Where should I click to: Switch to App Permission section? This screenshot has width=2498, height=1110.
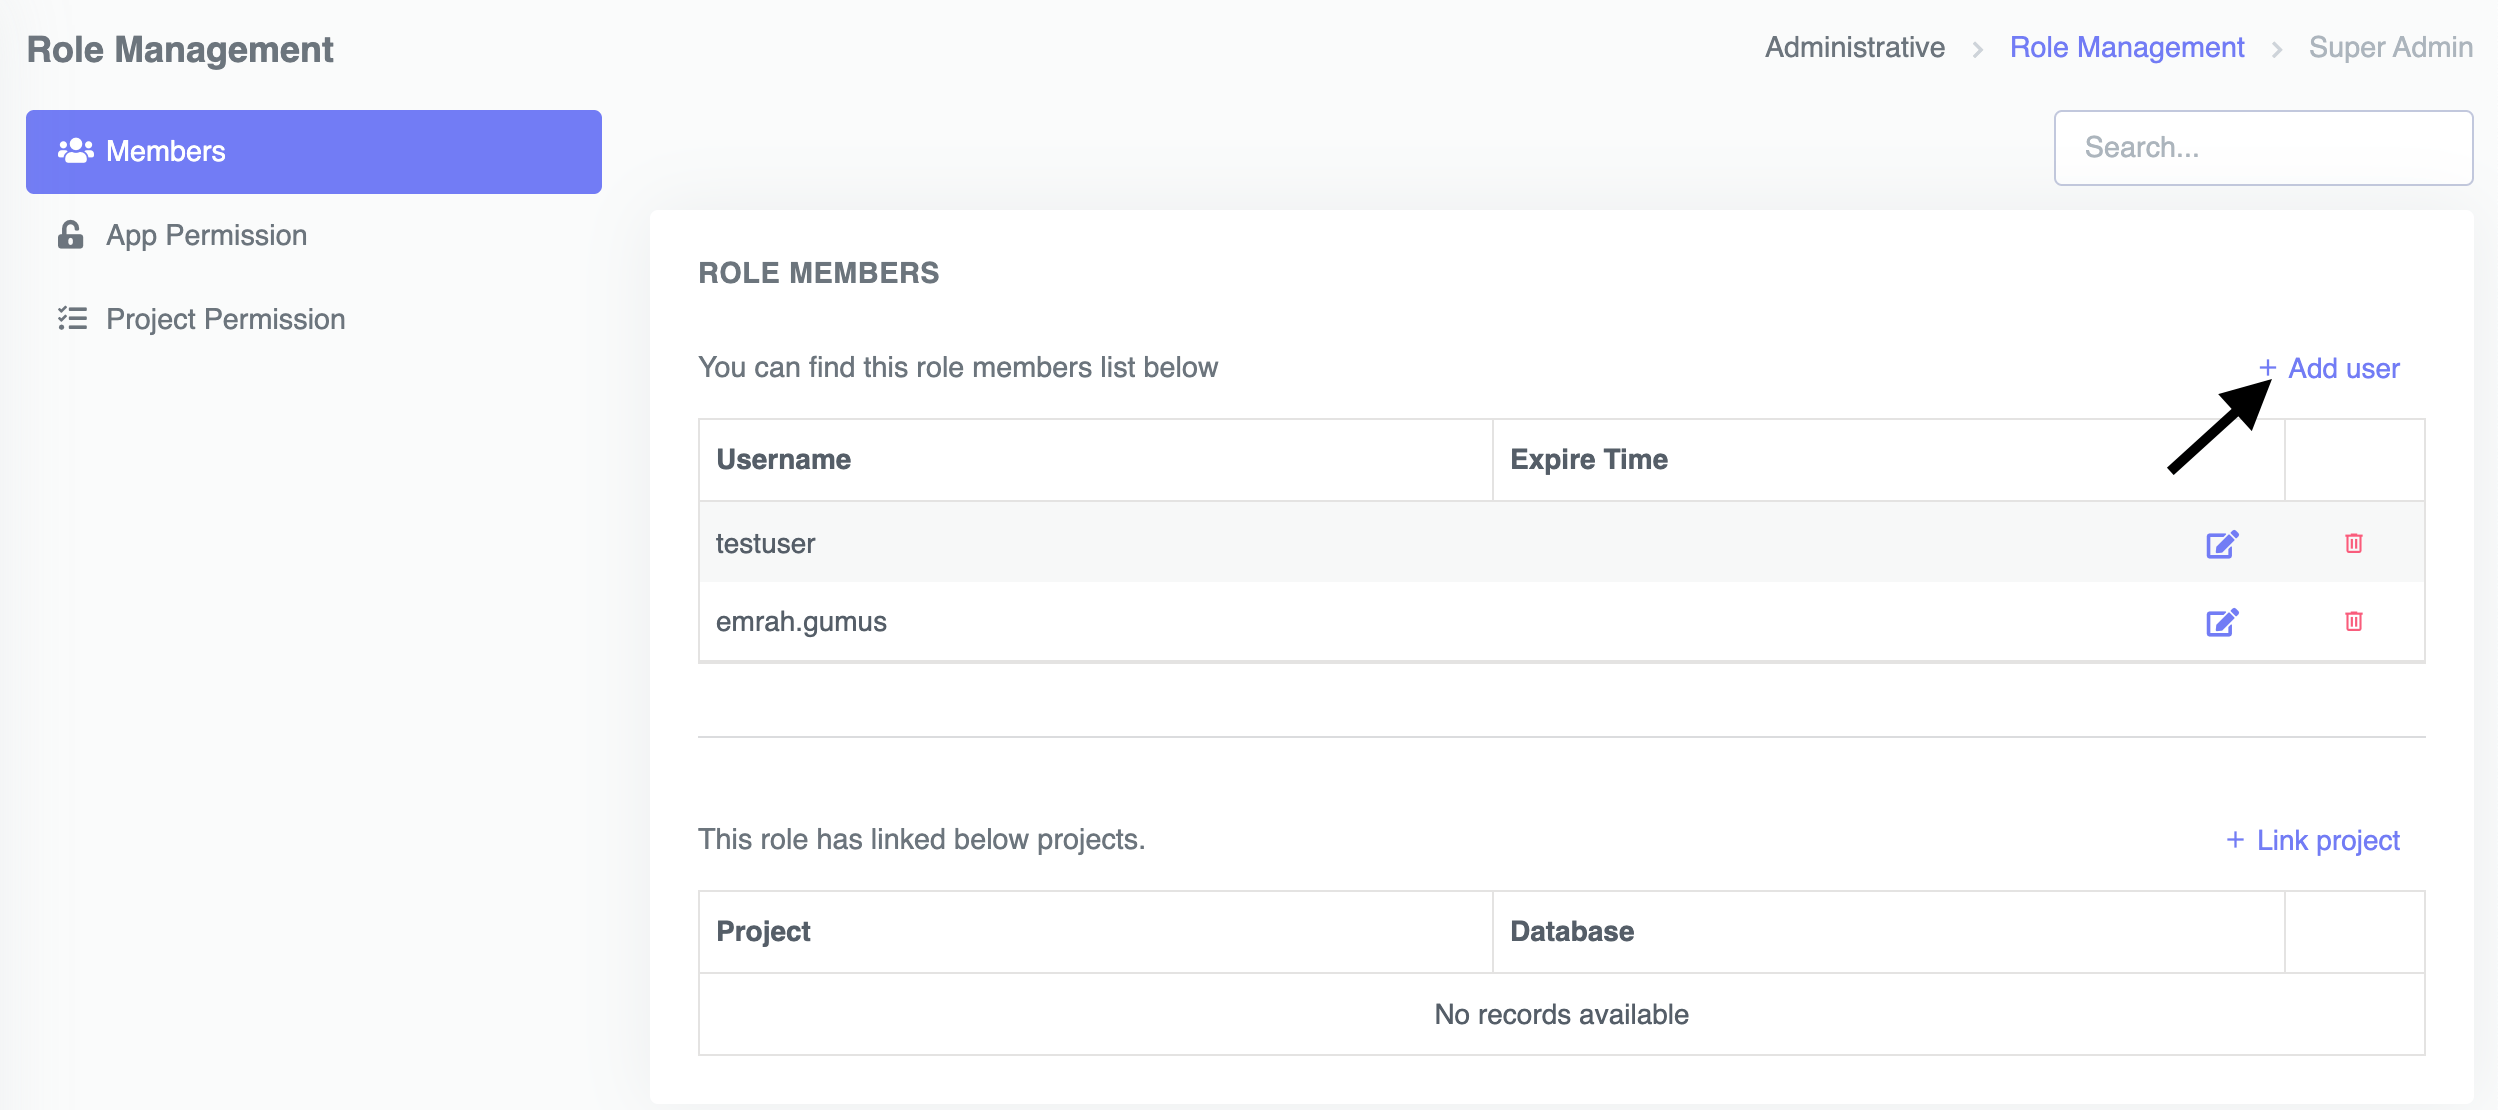tap(206, 235)
